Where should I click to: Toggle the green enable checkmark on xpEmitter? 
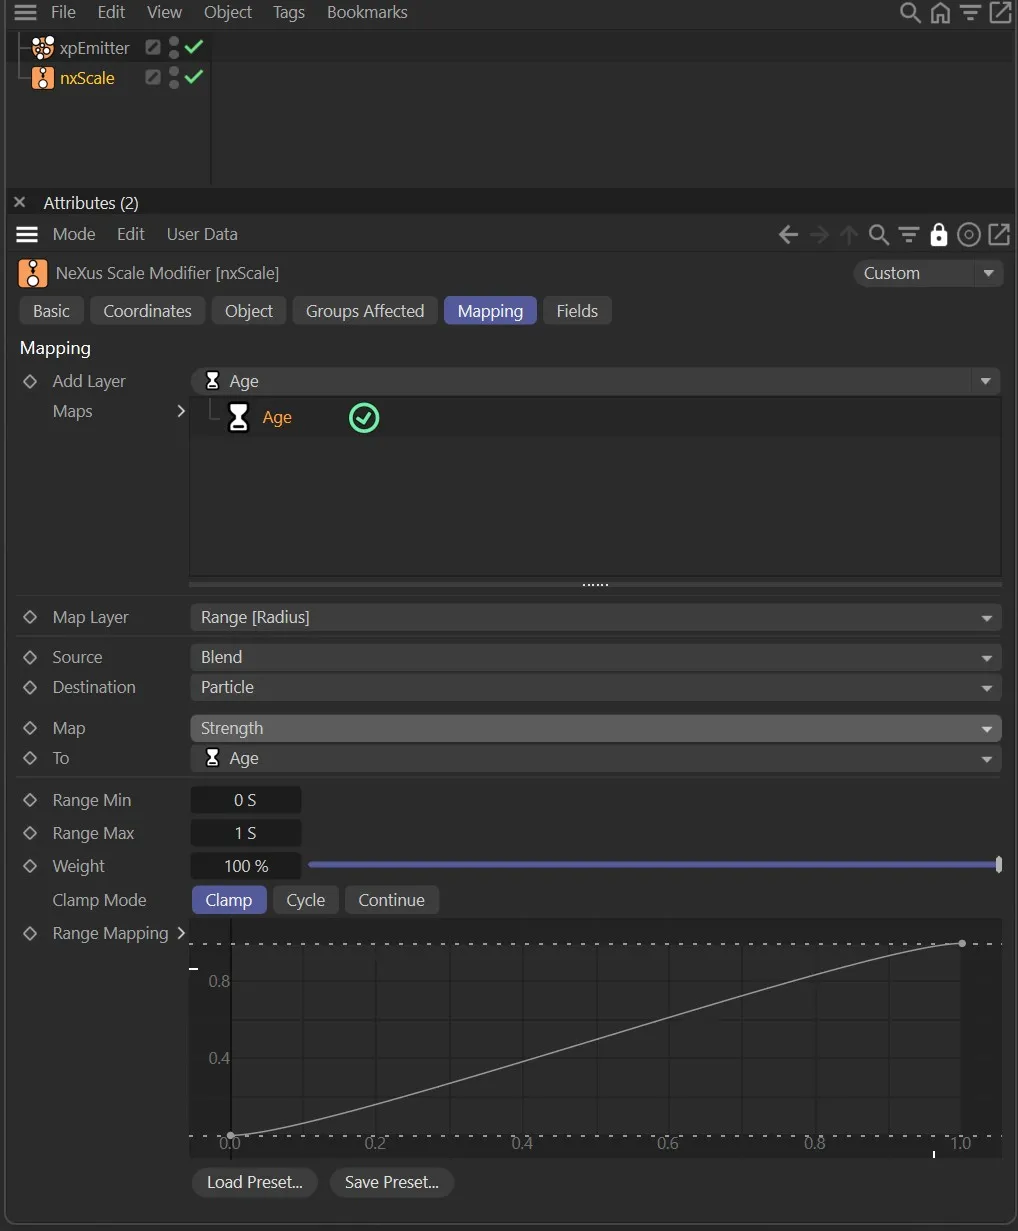[x=194, y=46]
